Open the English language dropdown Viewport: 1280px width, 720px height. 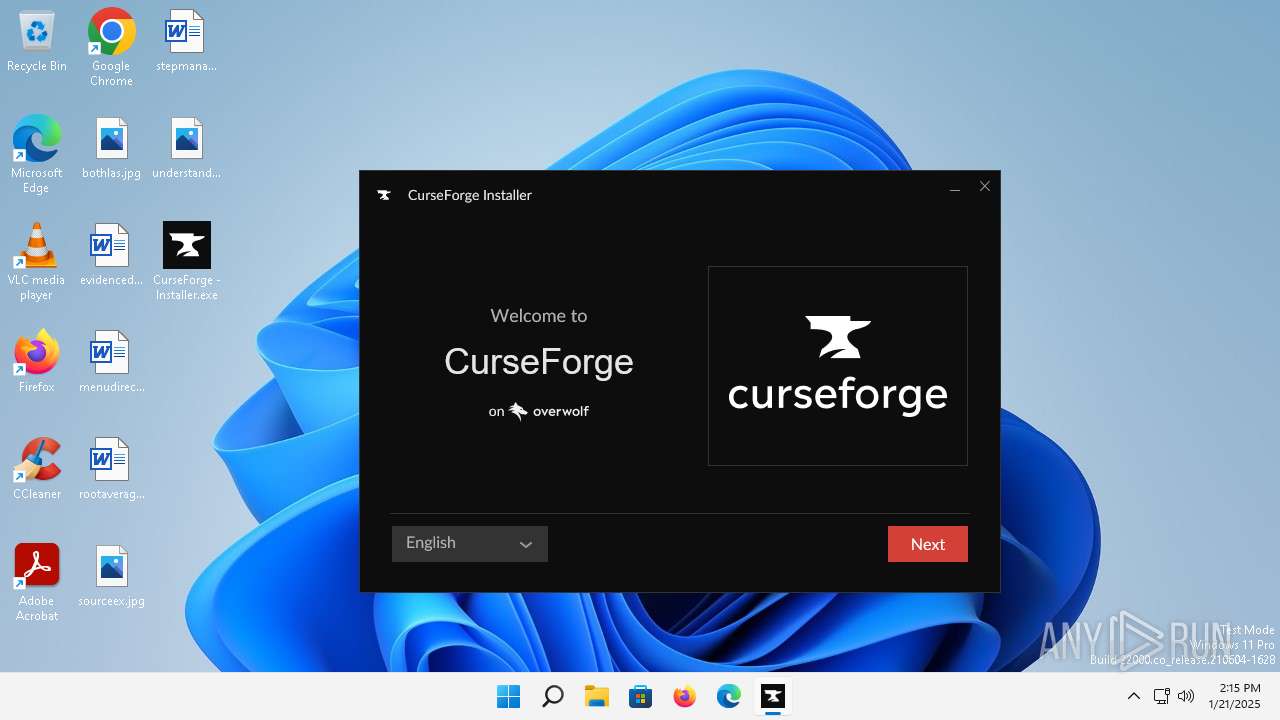pos(469,544)
